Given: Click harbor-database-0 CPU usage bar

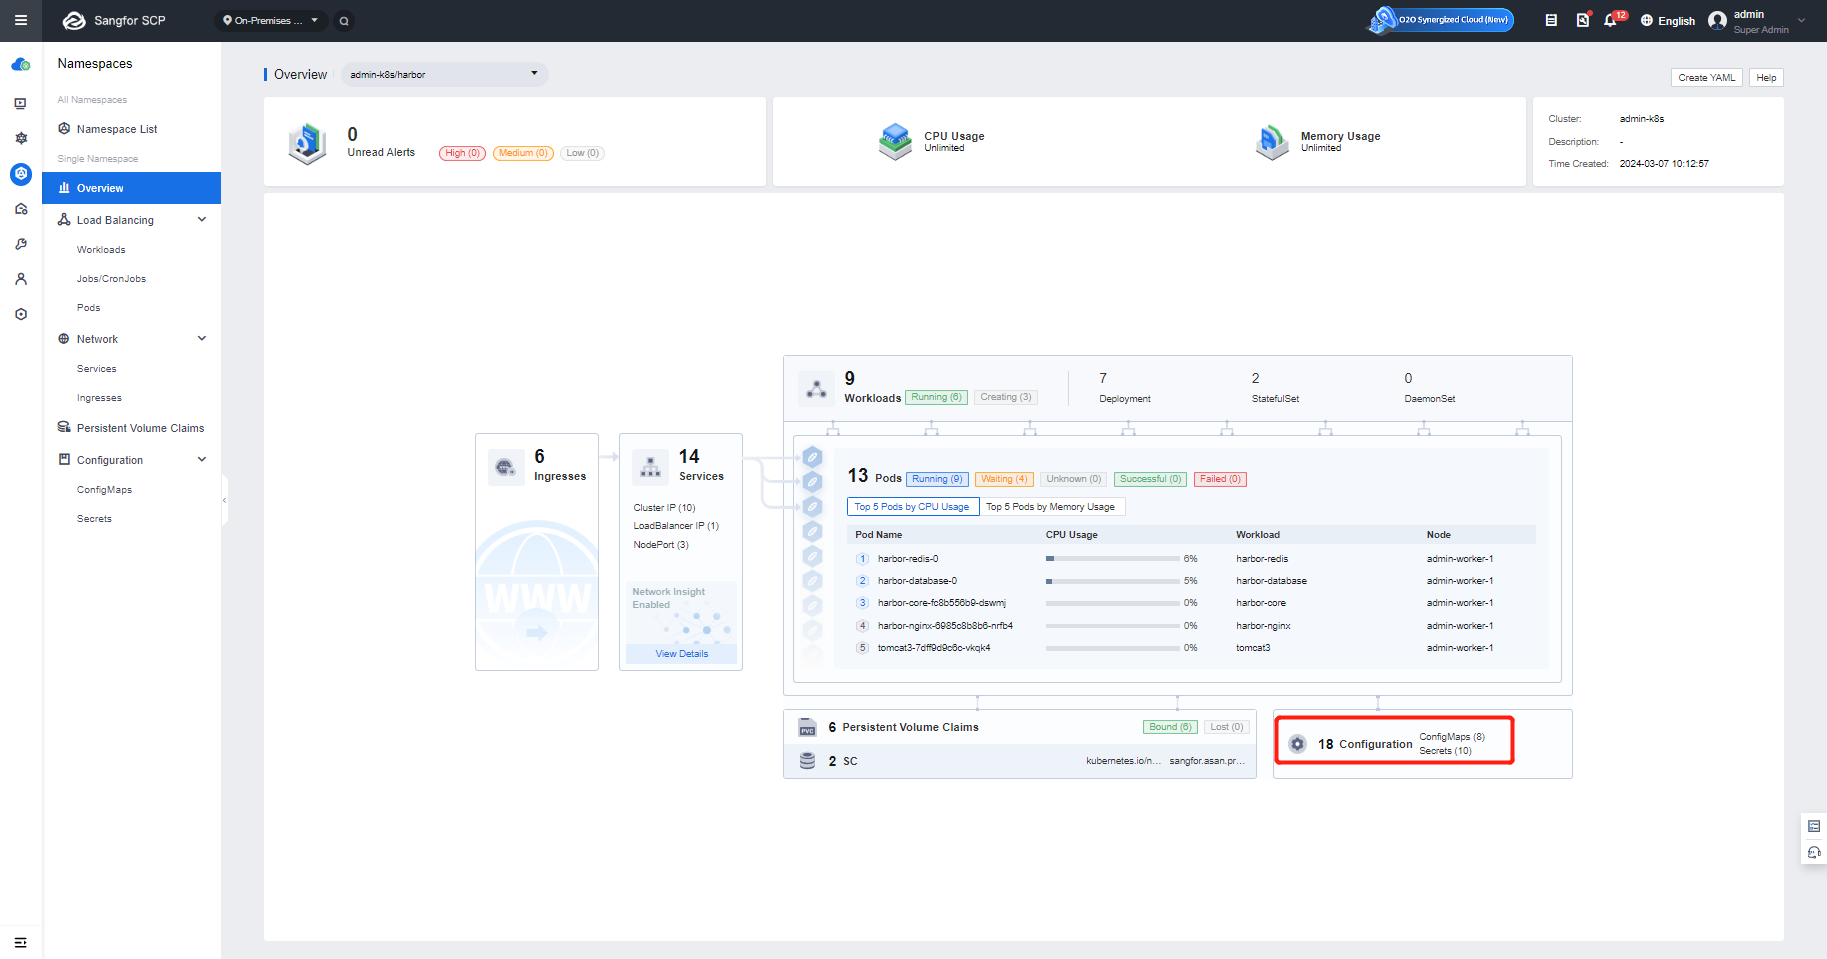Looking at the screenshot, I should coord(1113,581).
